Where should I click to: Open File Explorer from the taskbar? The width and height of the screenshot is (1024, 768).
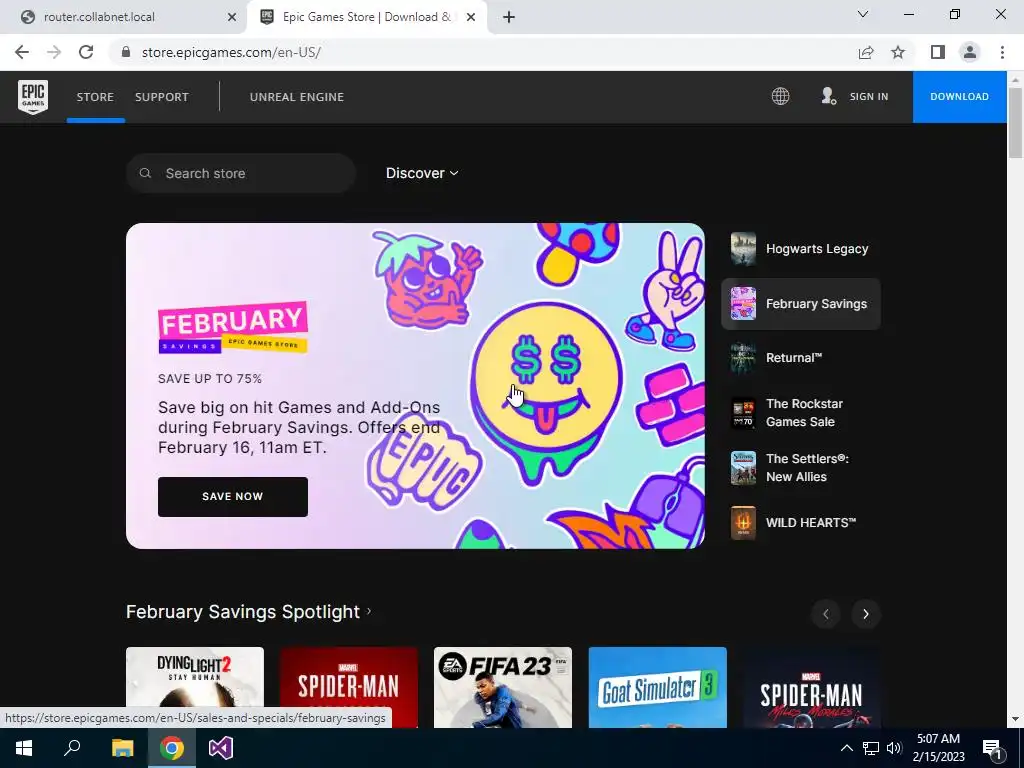click(x=122, y=748)
